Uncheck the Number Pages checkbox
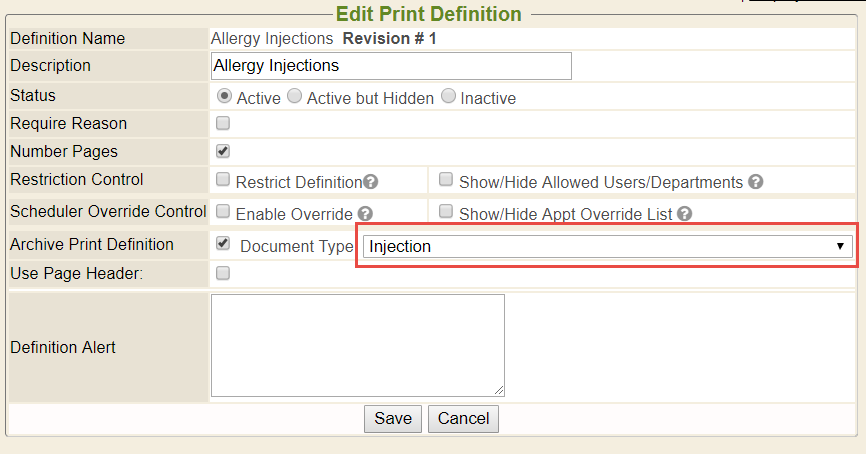The height and width of the screenshot is (454, 866). click(223, 152)
